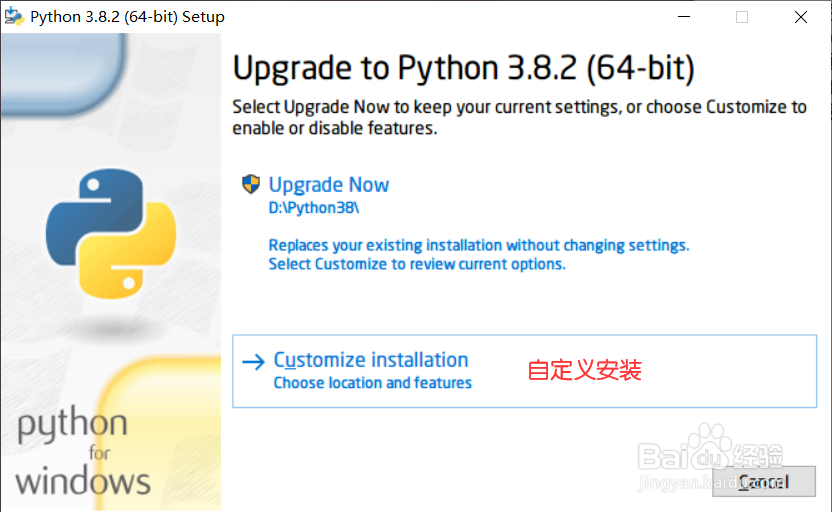Viewport: 832px width, 512px height.
Task: Click the Python icon in the title bar
Action: tap(15, 17)
